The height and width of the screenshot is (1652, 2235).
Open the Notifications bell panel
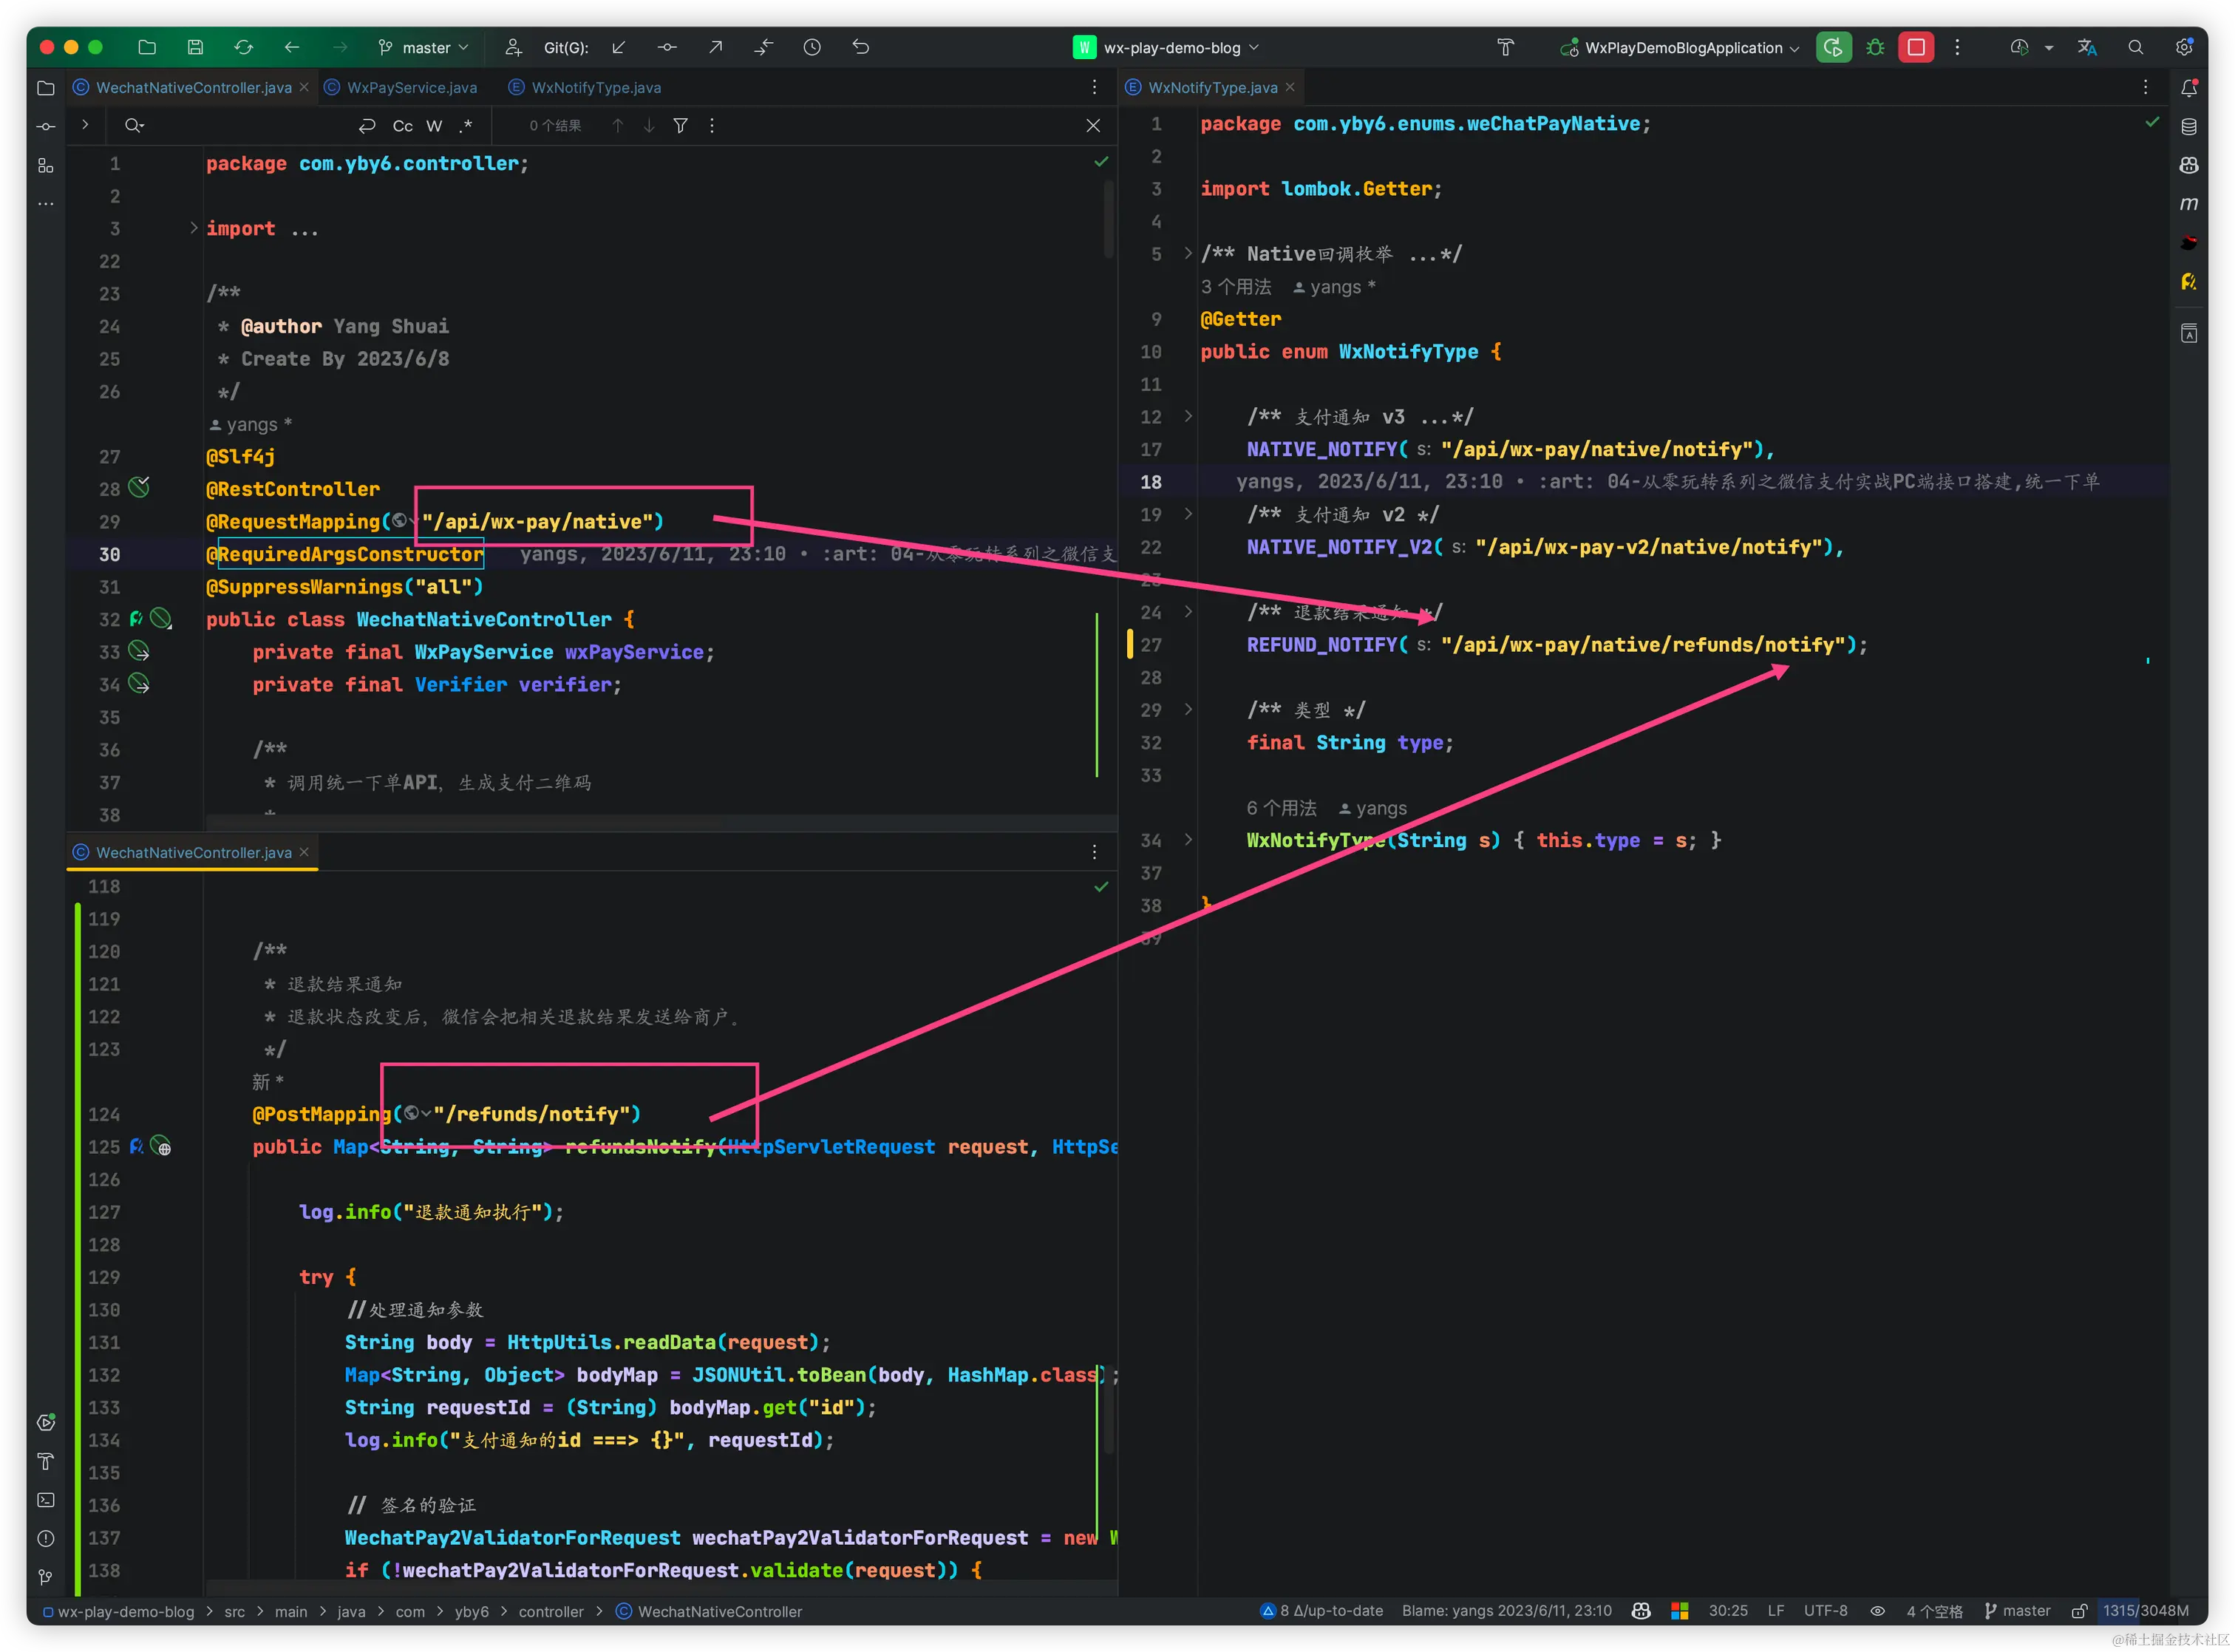(2189, 88)
